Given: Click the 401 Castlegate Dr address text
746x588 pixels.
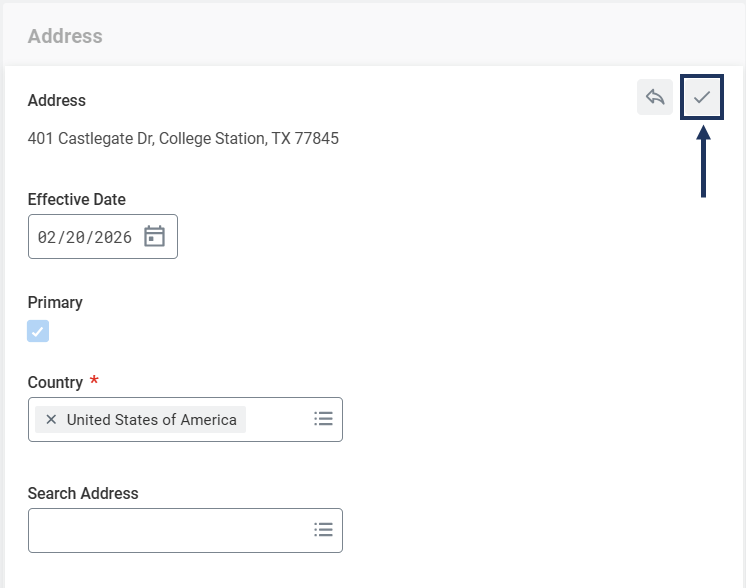Looking at the screenshot, I should (183, 139).
